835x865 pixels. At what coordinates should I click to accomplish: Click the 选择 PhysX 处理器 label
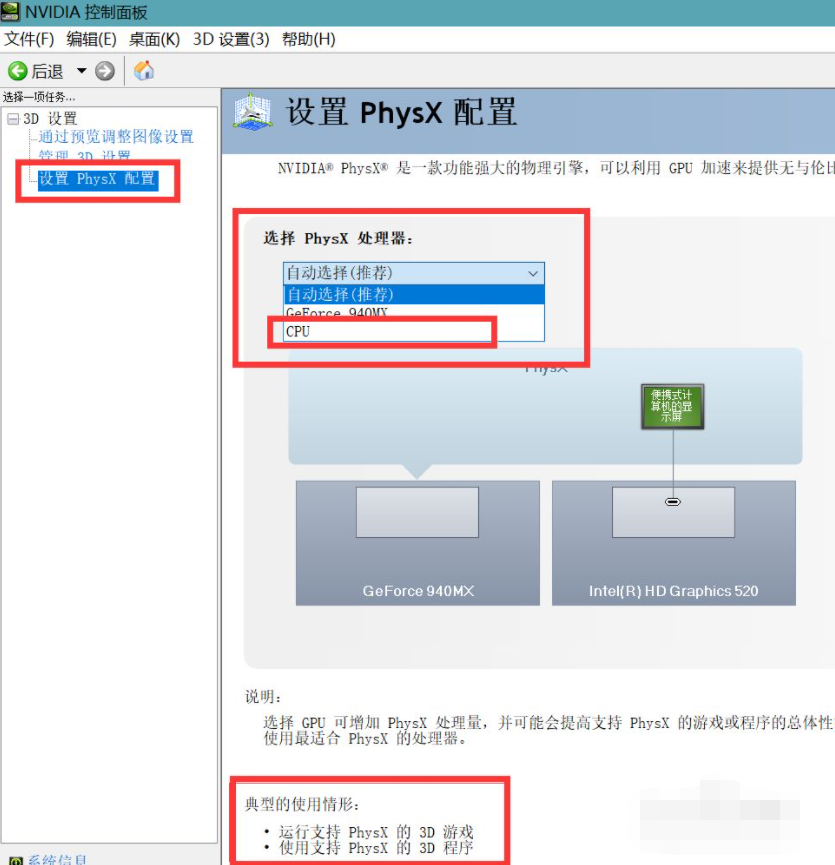click(338, 238)
